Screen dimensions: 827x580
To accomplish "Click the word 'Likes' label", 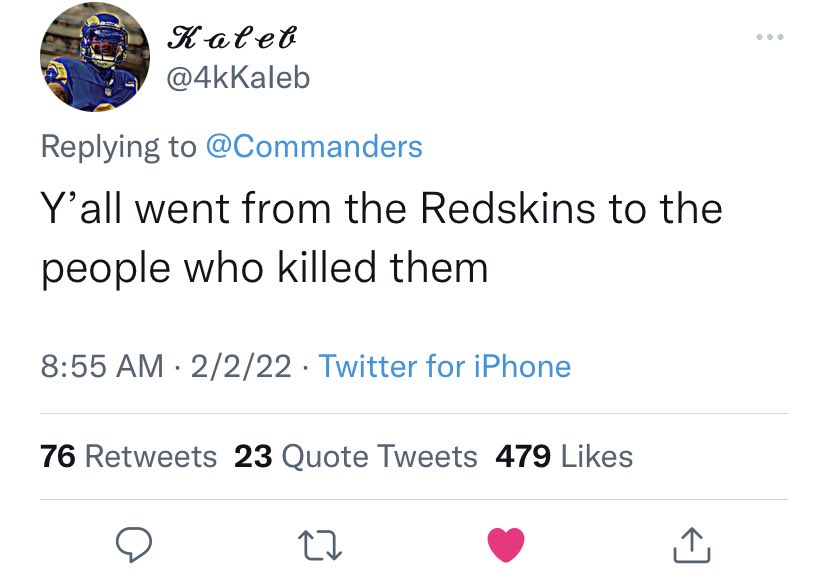I will (597, 456).
